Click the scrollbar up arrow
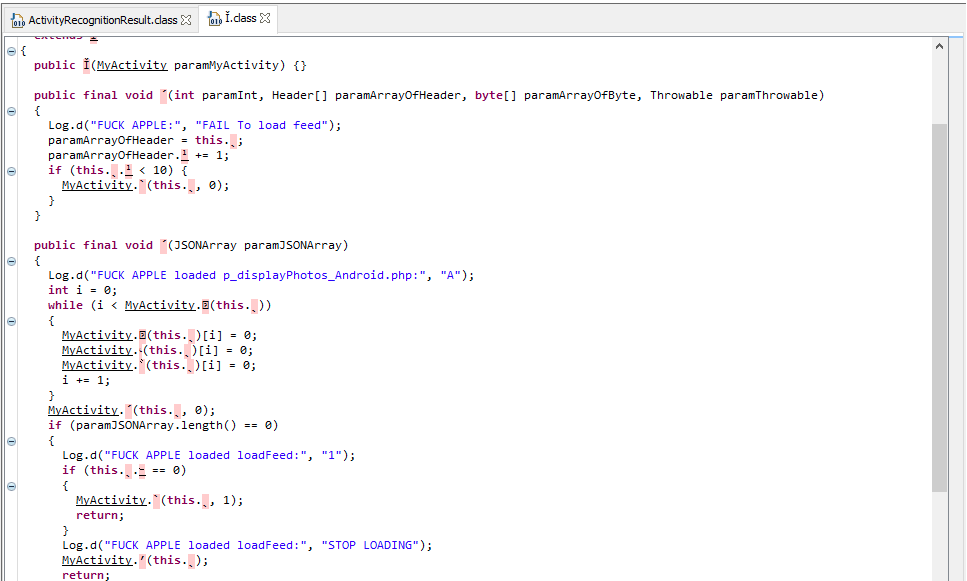This screenshot has height=581, width=967. pos(939,46)
